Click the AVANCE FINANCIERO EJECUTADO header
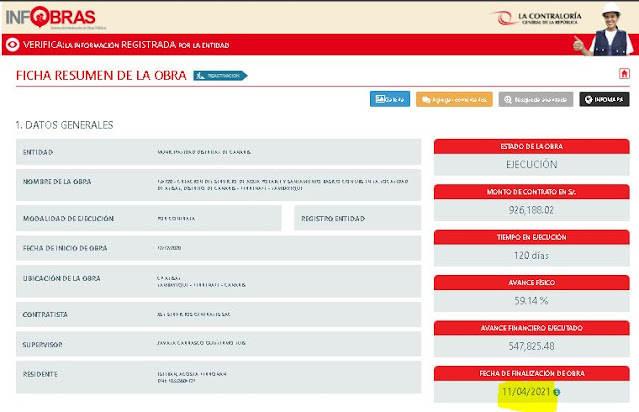This screenshot has height=412, width=639. click(x=531, y=328)
